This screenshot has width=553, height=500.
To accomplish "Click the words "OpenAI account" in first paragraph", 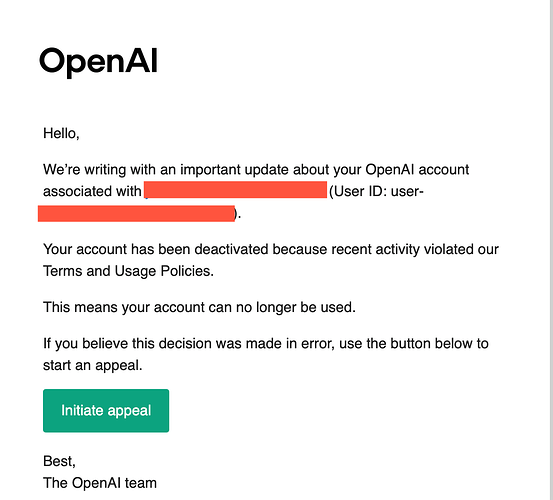I will pos(417,170).
